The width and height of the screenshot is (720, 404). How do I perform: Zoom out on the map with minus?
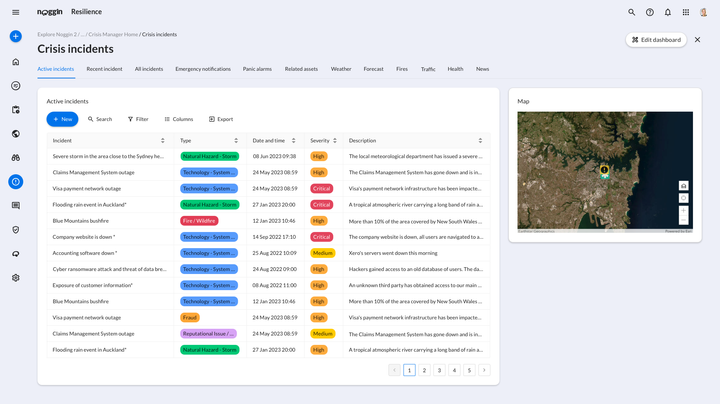pyautogui.click(x=683, y=220)
